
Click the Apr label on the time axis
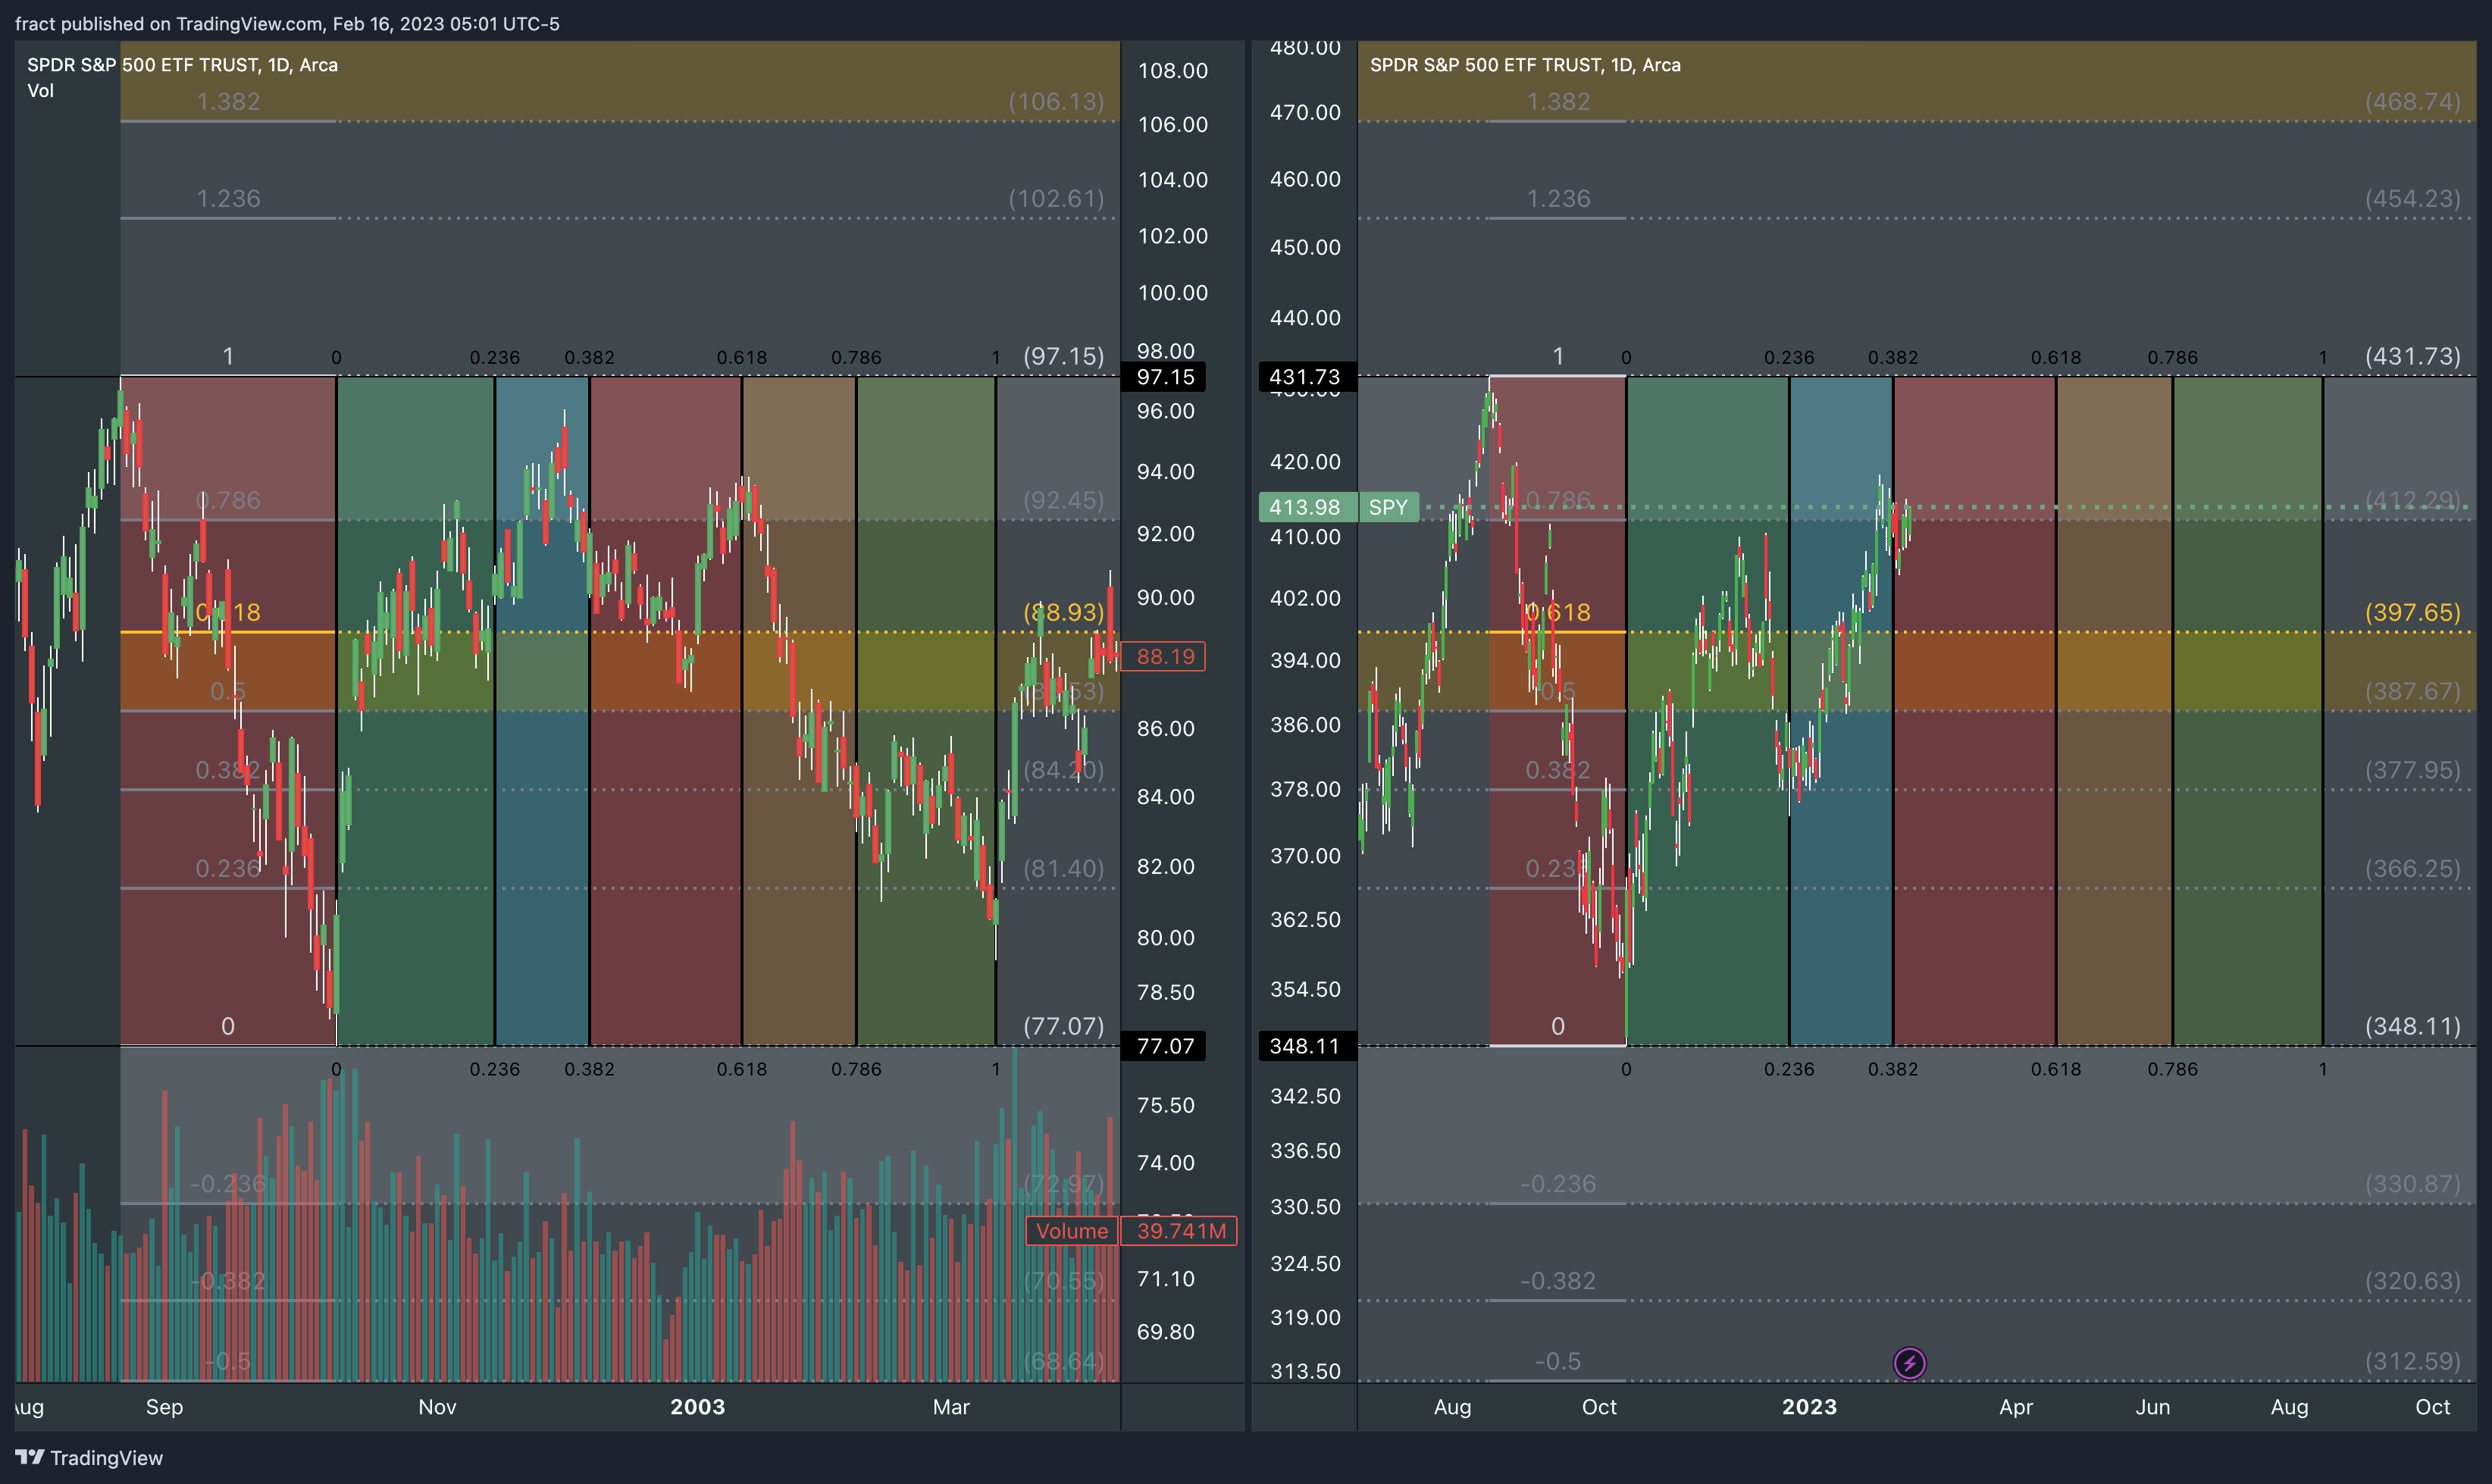point(2015,1407)
